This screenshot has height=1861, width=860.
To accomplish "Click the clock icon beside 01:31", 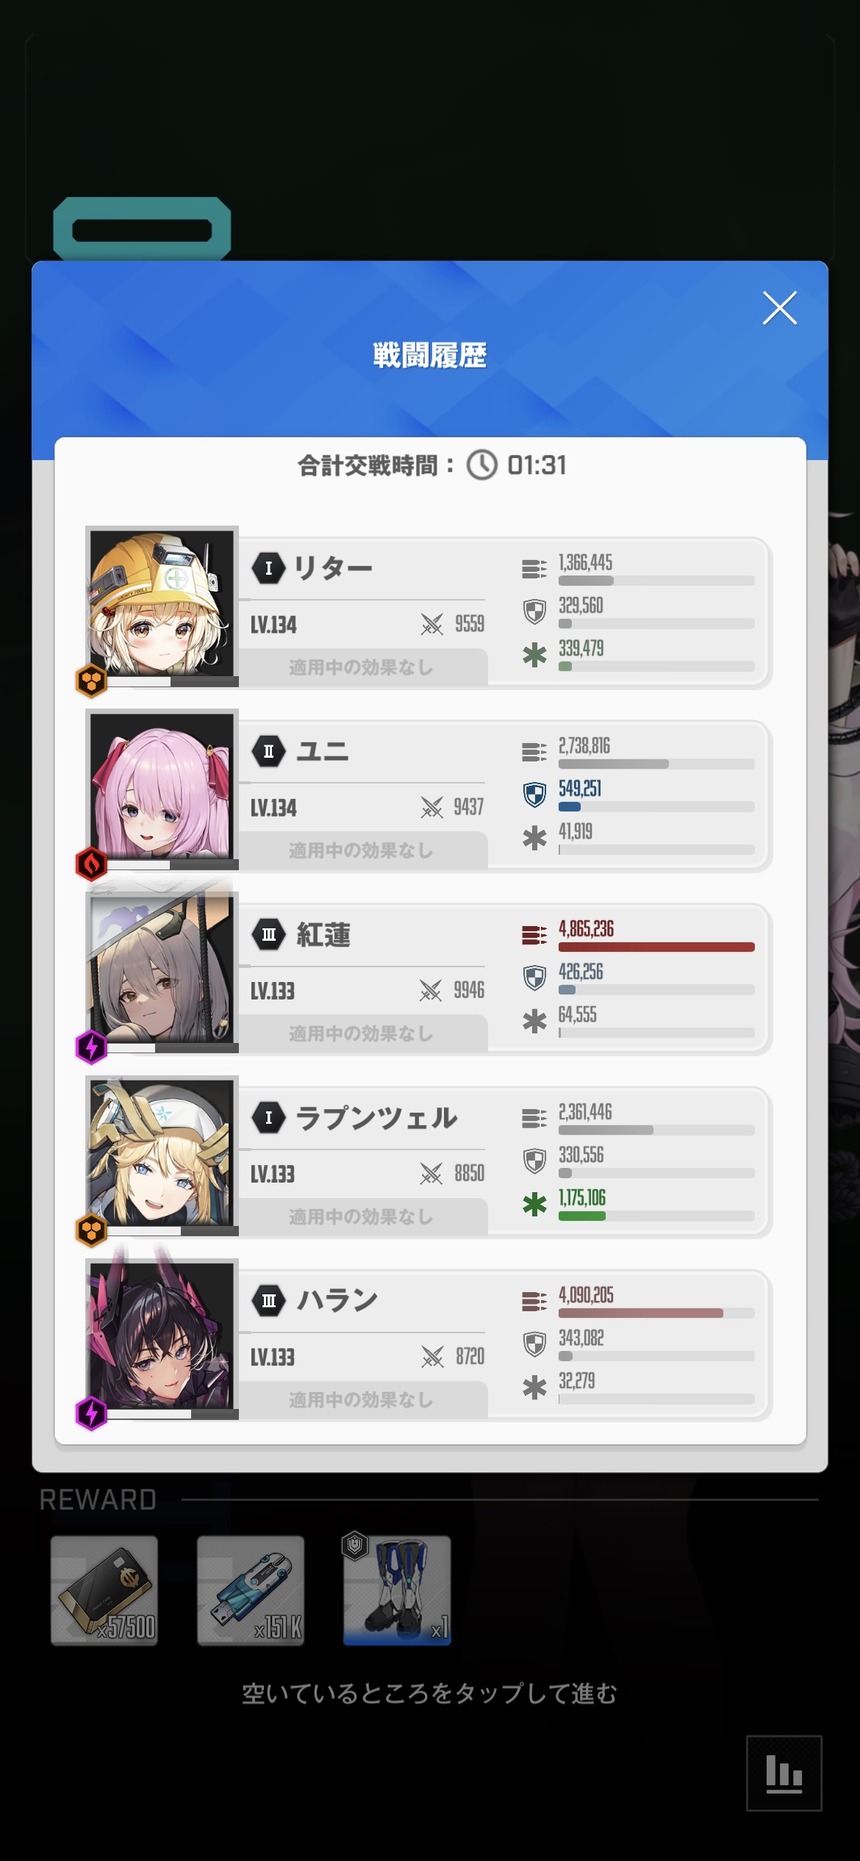I will (482, 465).
